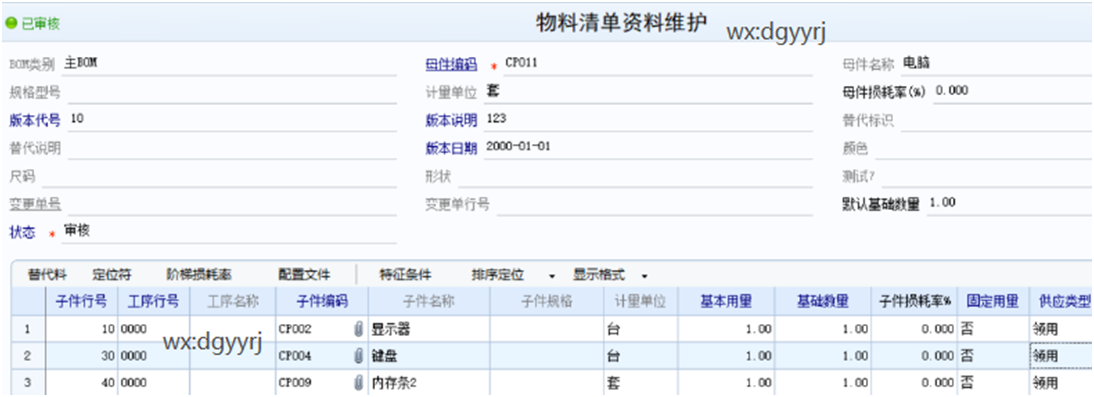Click the empty 尺码 field

pos(218,176)
